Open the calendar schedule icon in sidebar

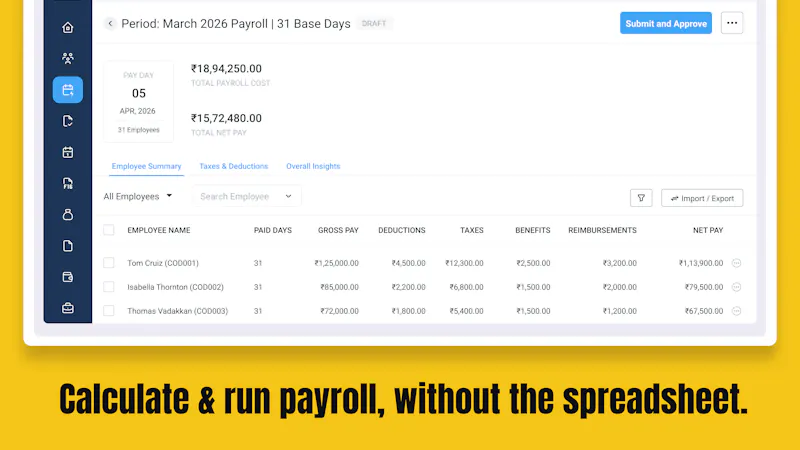pyautogui.click(x=68, y=152)
